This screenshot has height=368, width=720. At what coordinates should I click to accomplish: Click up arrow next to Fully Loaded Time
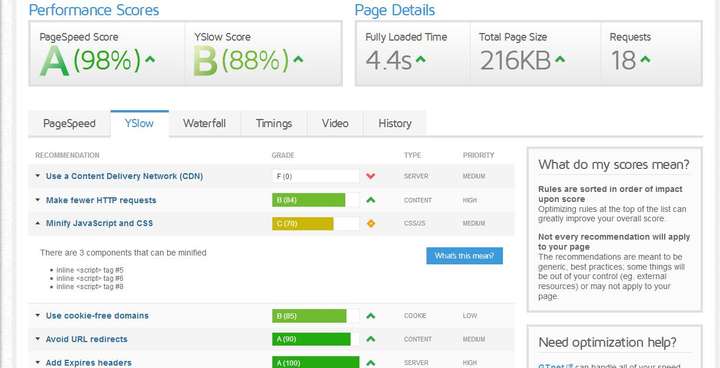pyautogui.click(x=421, y=59)
